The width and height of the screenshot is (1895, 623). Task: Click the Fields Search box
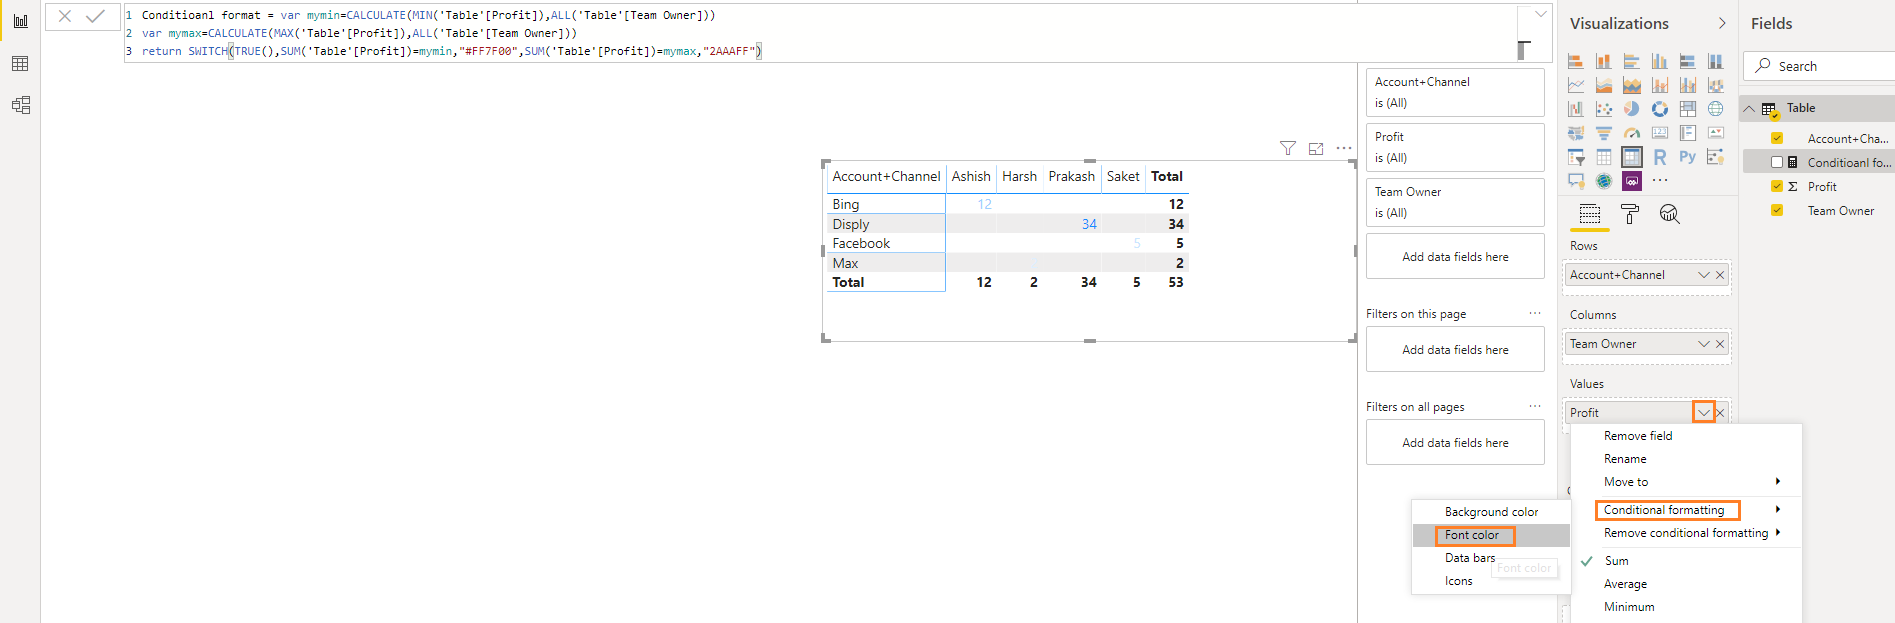tap(1820, 66)
